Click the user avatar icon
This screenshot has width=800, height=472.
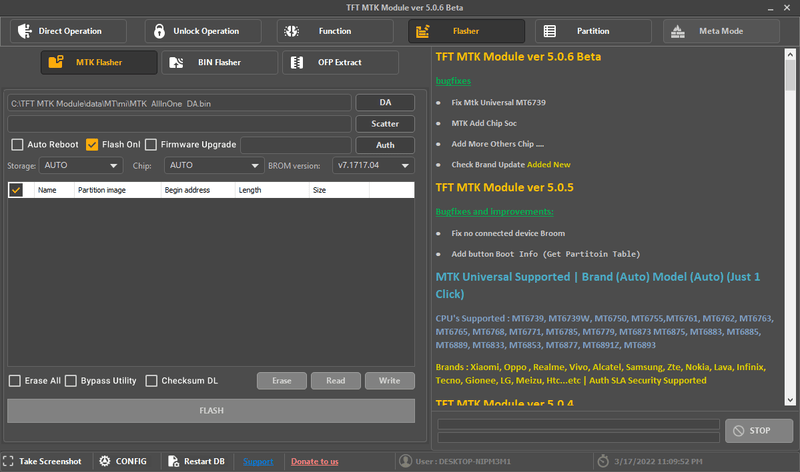pyautogui.click(x=406, y=461)
